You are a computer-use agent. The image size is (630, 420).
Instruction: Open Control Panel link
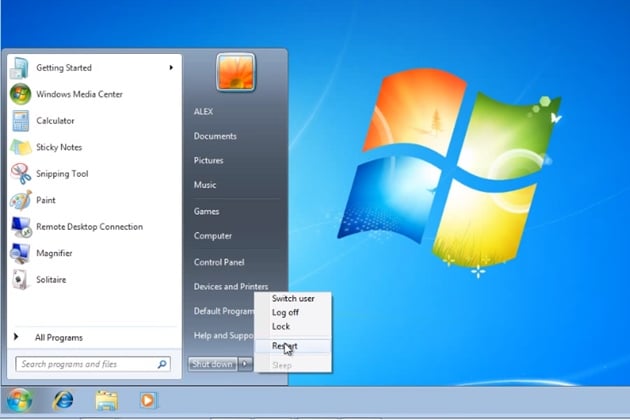point(219,262)
